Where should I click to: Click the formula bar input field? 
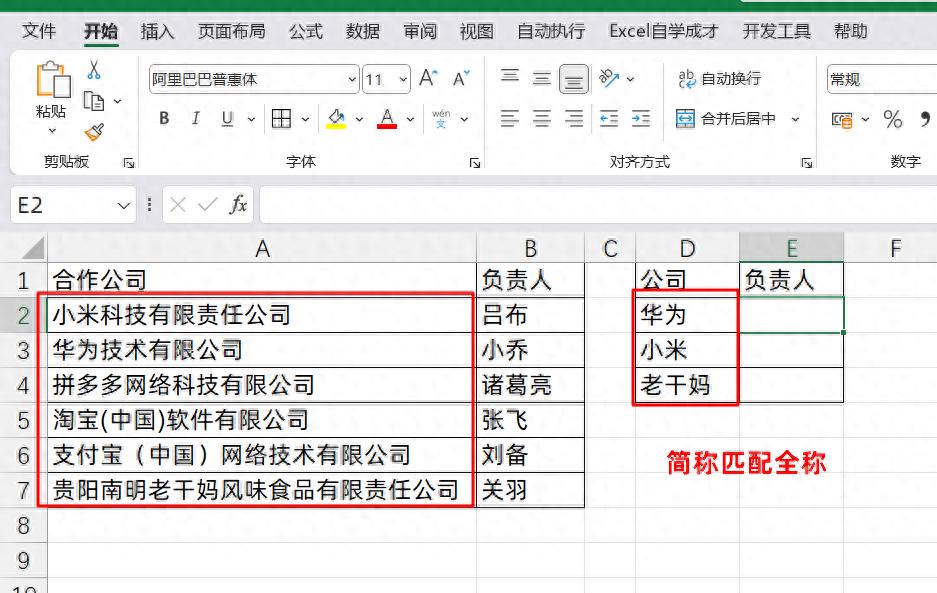(598, 205)
